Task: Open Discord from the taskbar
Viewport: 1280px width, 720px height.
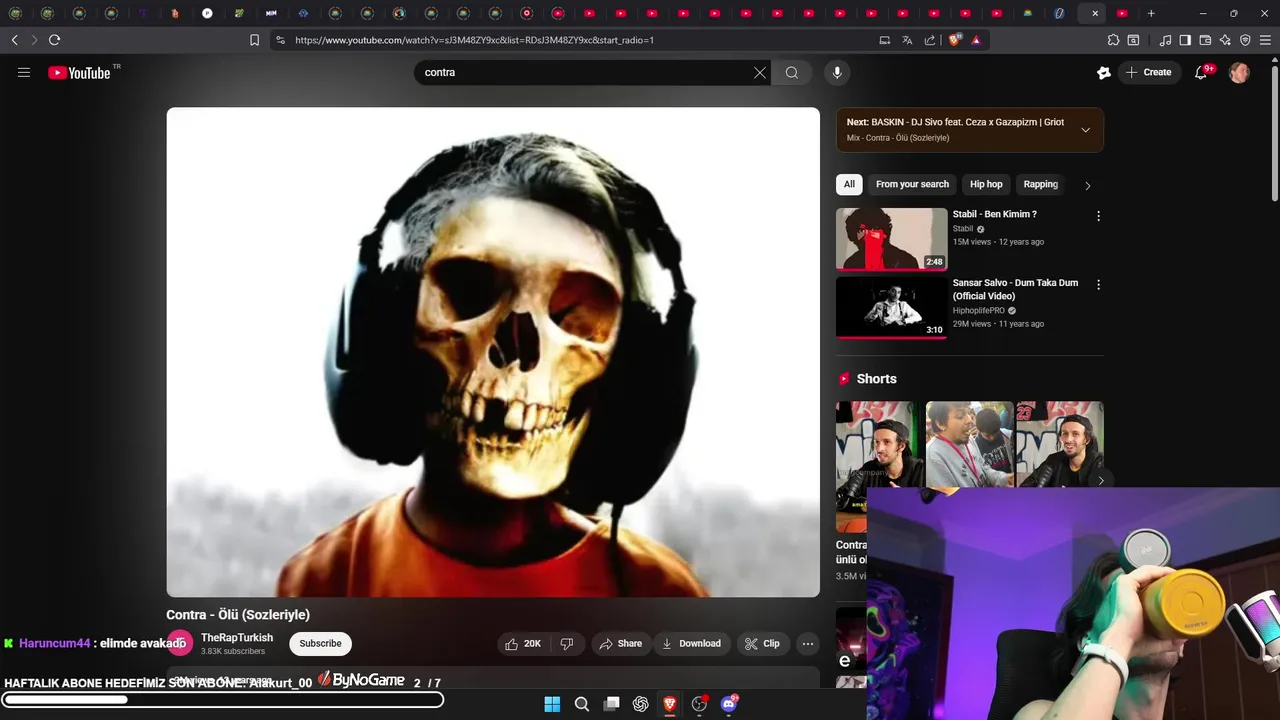Action: coord(729,704)
